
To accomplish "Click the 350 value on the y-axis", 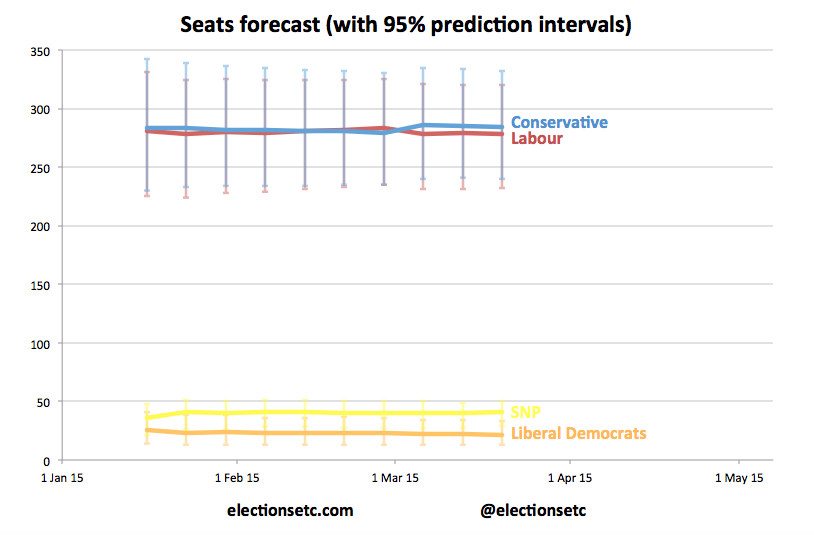I will coord(36,50).
